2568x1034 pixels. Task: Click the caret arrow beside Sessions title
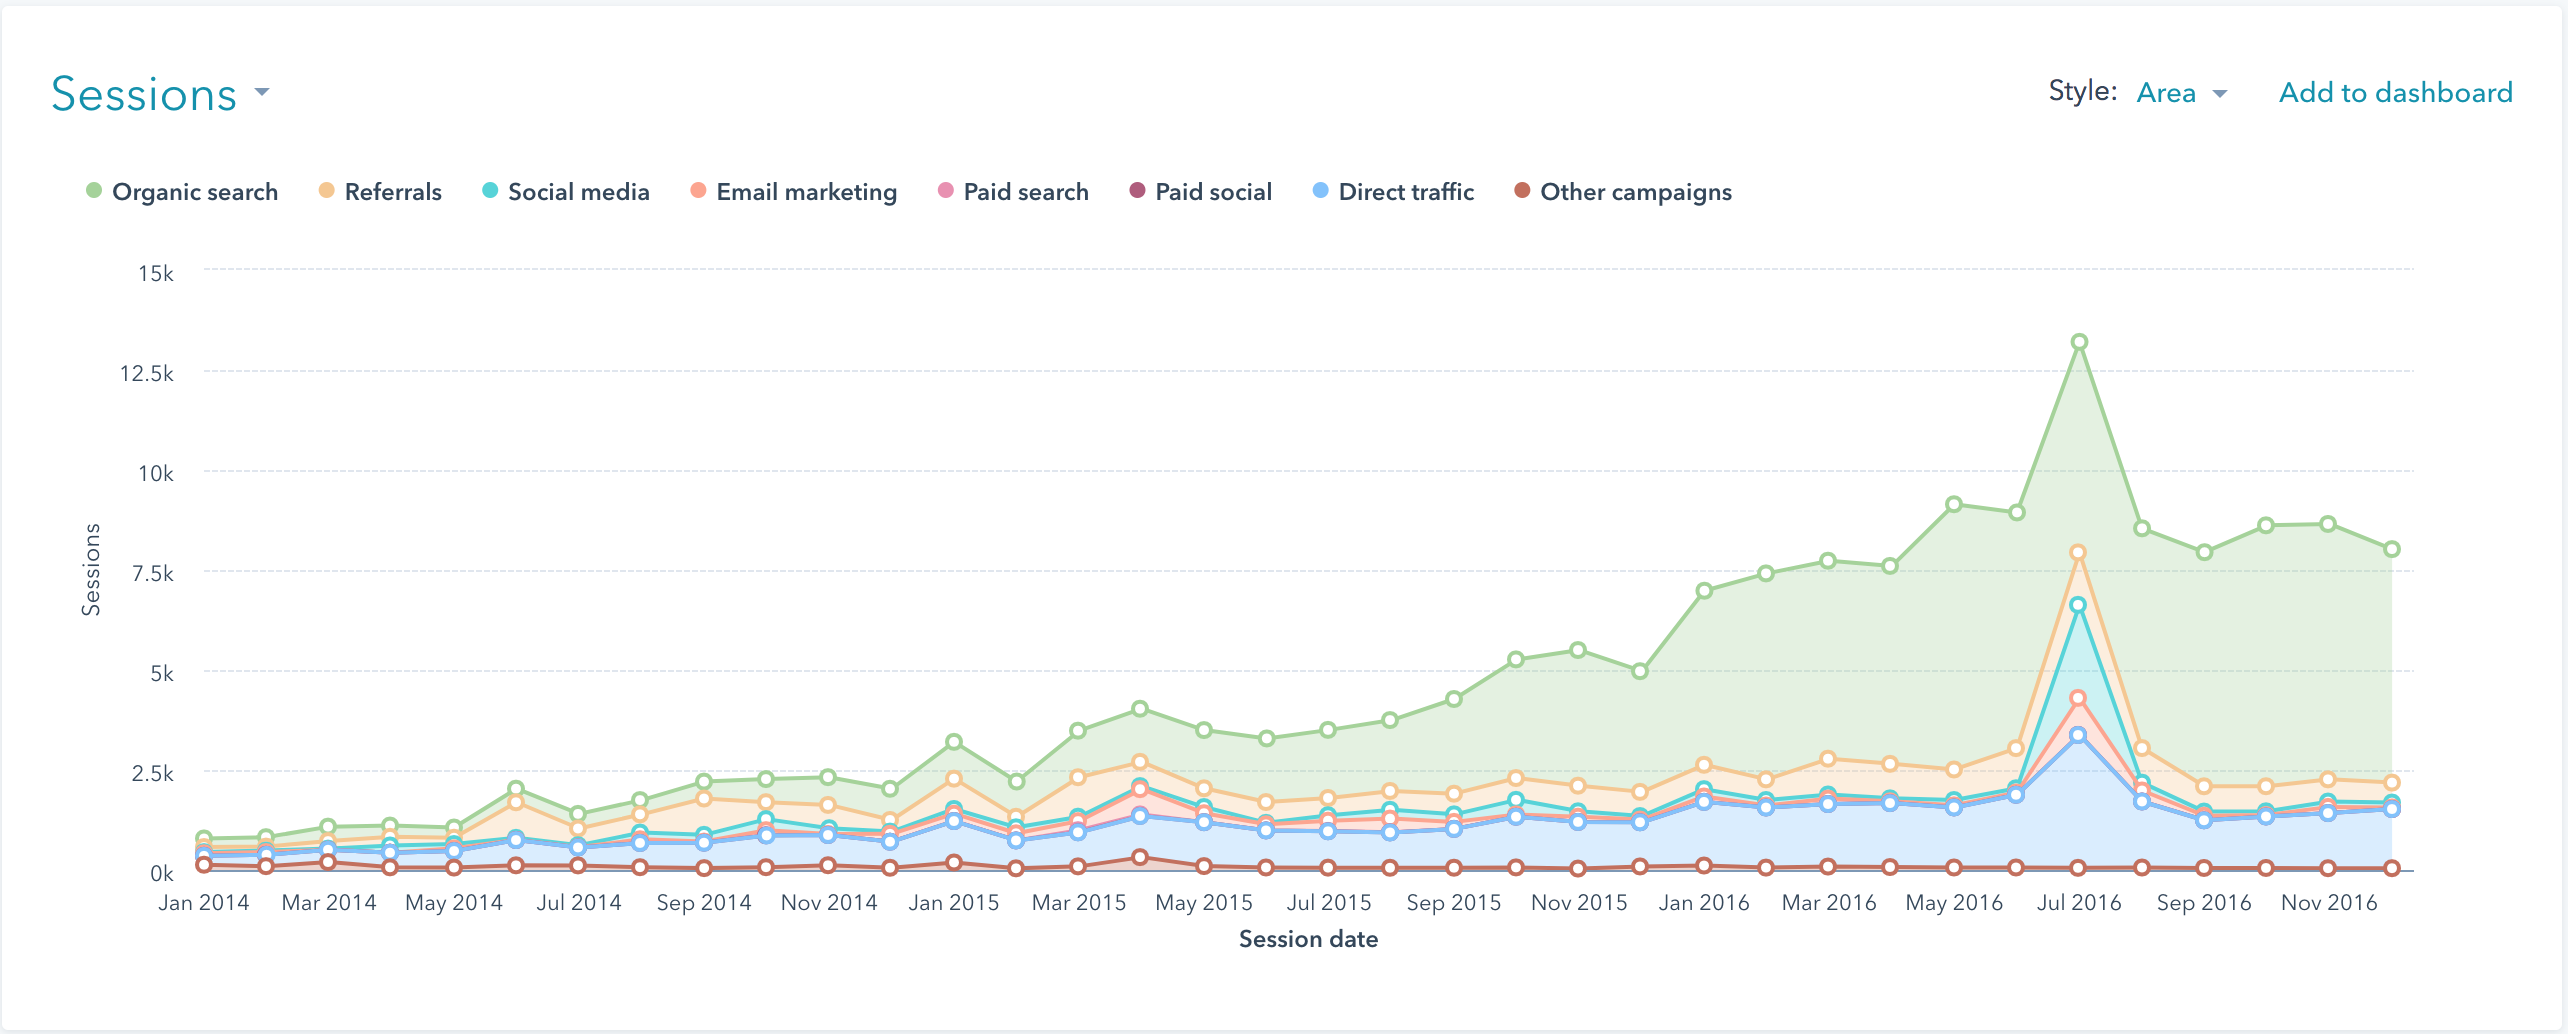(x=262, y=92)
